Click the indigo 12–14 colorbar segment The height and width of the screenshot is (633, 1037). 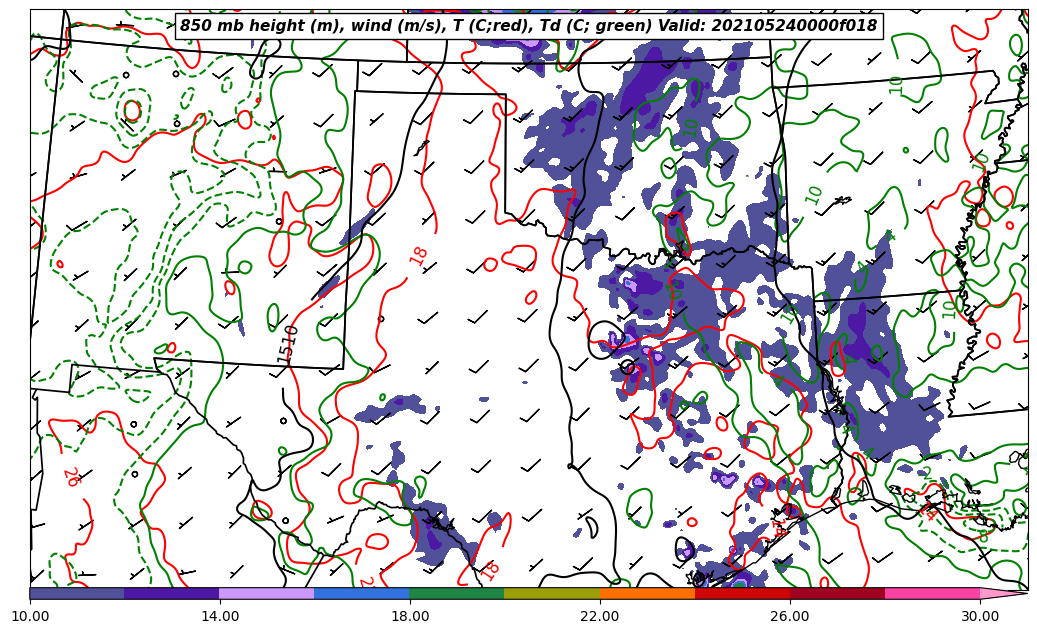click(172, 593)
